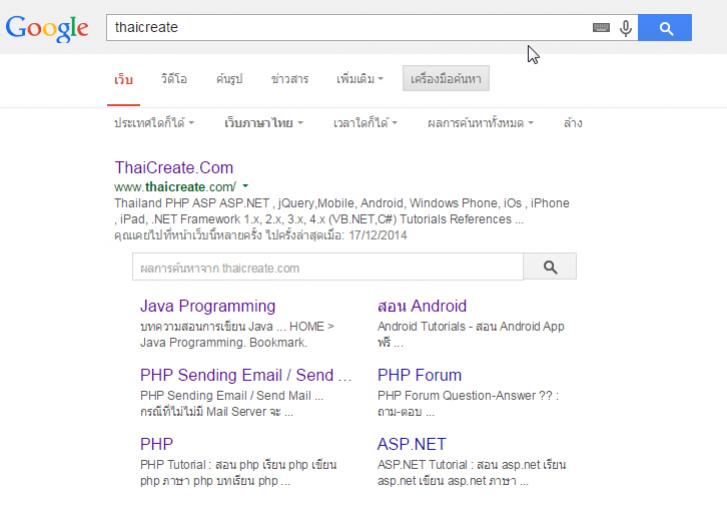Click PHP Forum Question-Answer description
The image size is (727, 510).
pyautogui.click(x=468, y=403)
